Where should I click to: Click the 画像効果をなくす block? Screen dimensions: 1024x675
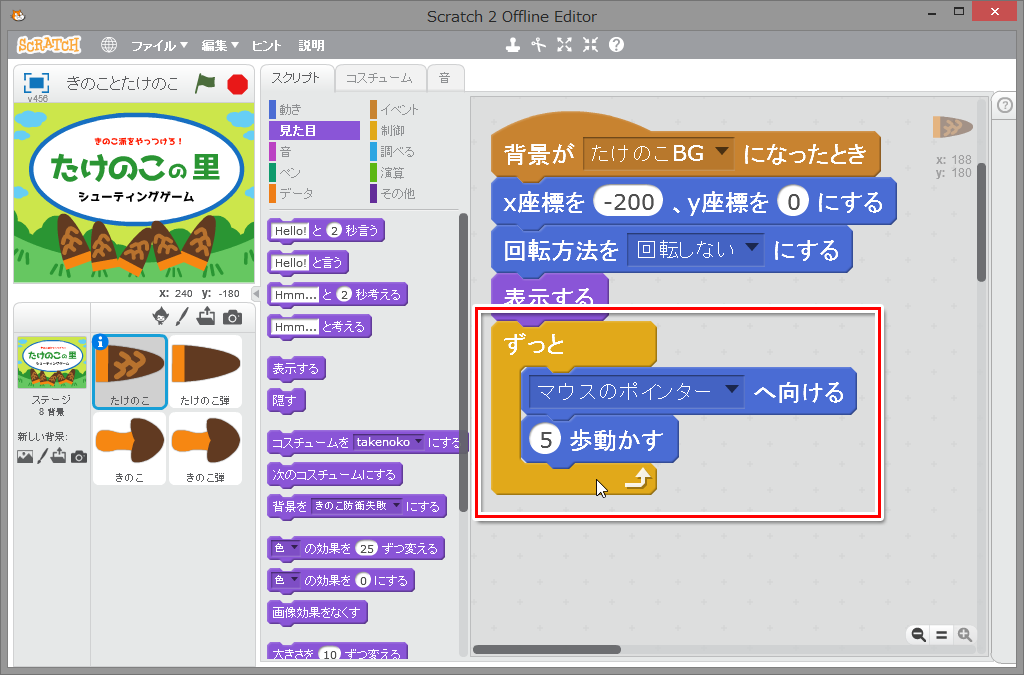click(317, 612)
